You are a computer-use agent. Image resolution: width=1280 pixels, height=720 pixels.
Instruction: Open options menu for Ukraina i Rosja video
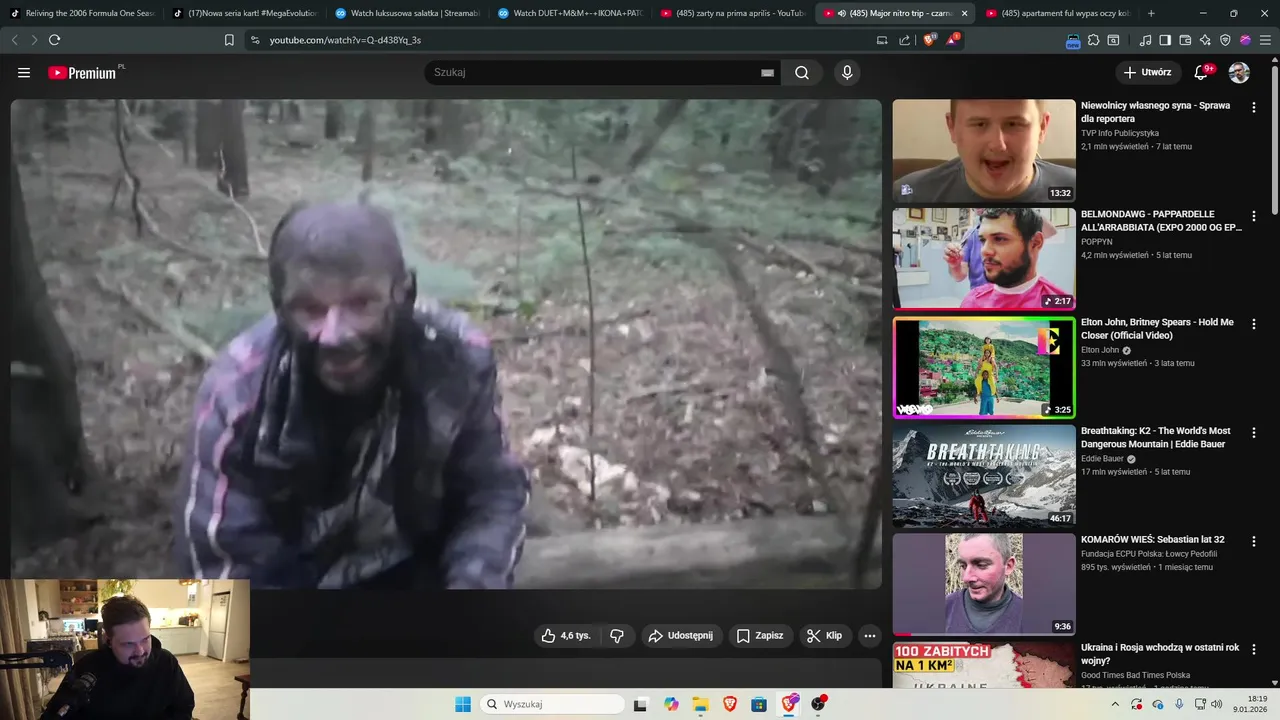(x=1254, y=650)
